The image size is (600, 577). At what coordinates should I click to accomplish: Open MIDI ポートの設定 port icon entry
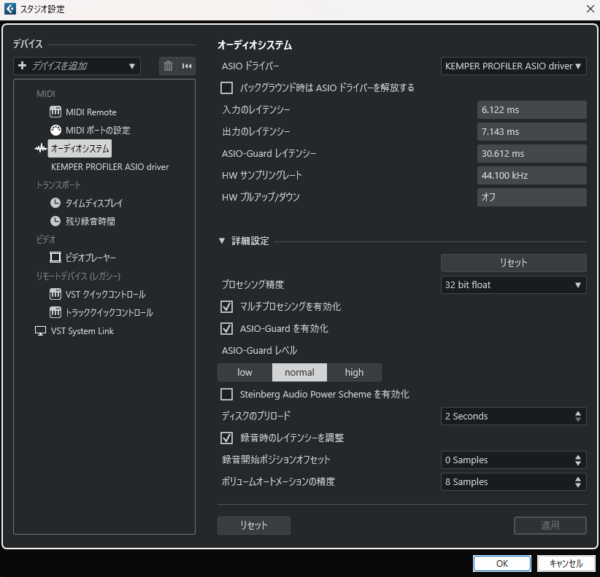(x=55, y=130)
